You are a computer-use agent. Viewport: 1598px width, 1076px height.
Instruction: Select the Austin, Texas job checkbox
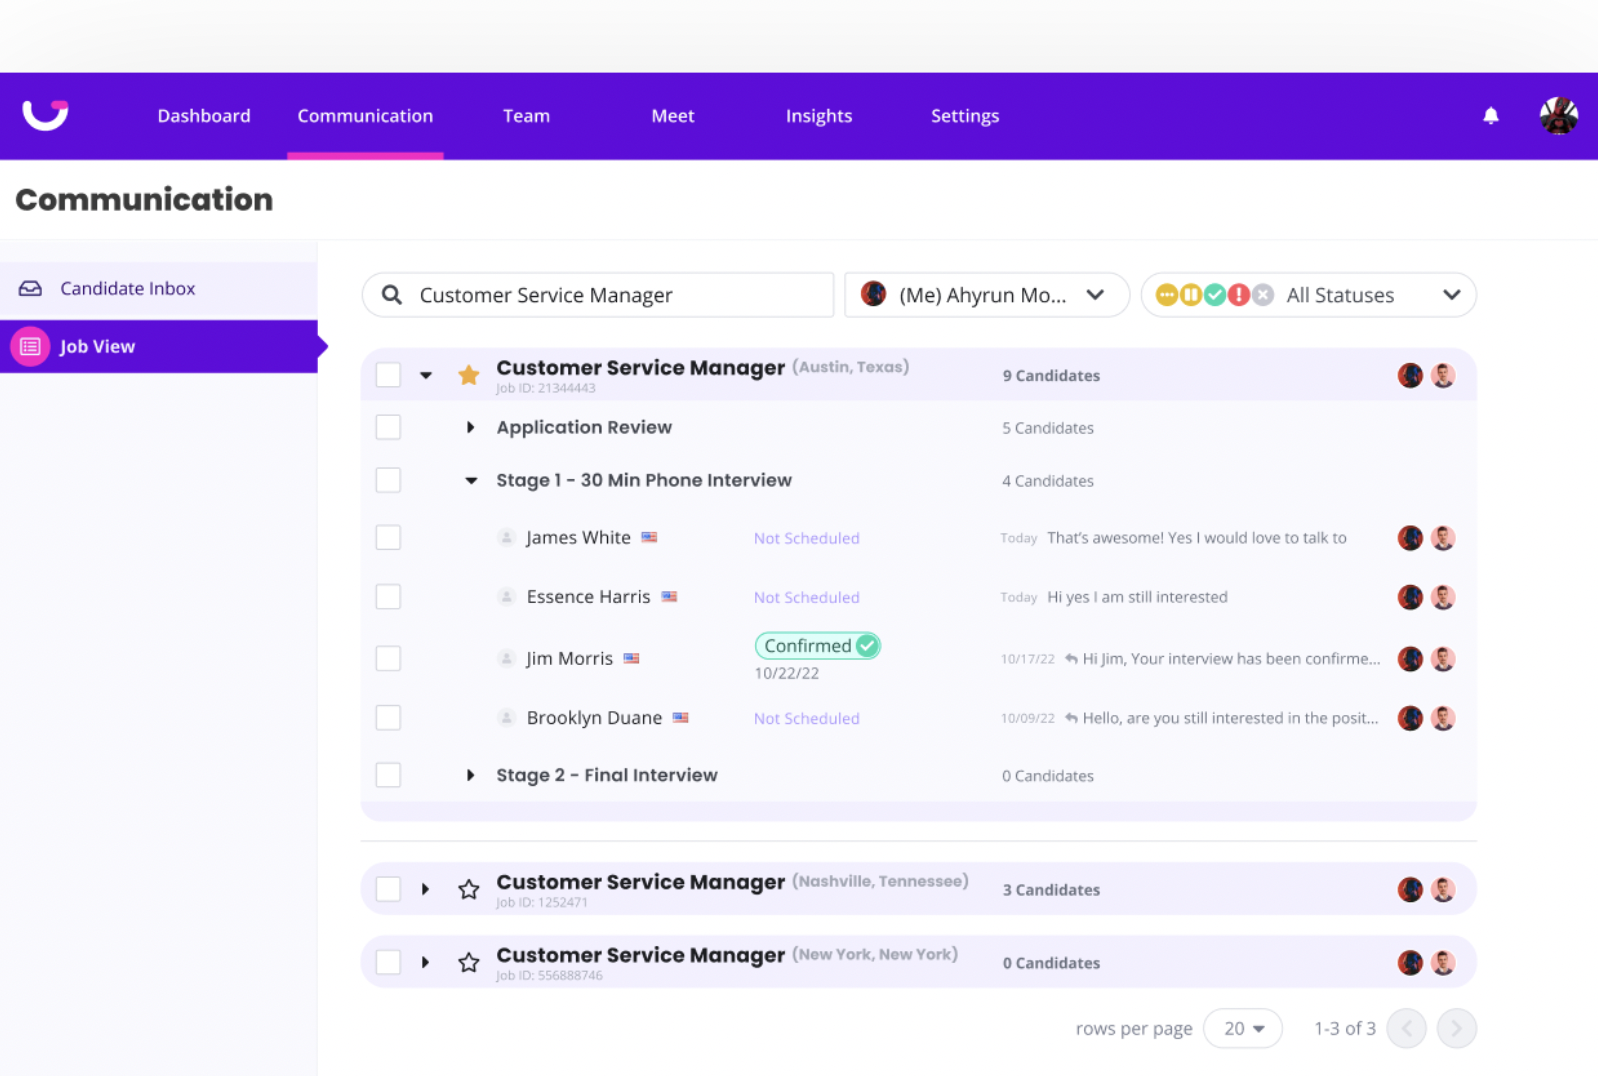point(388,375)
